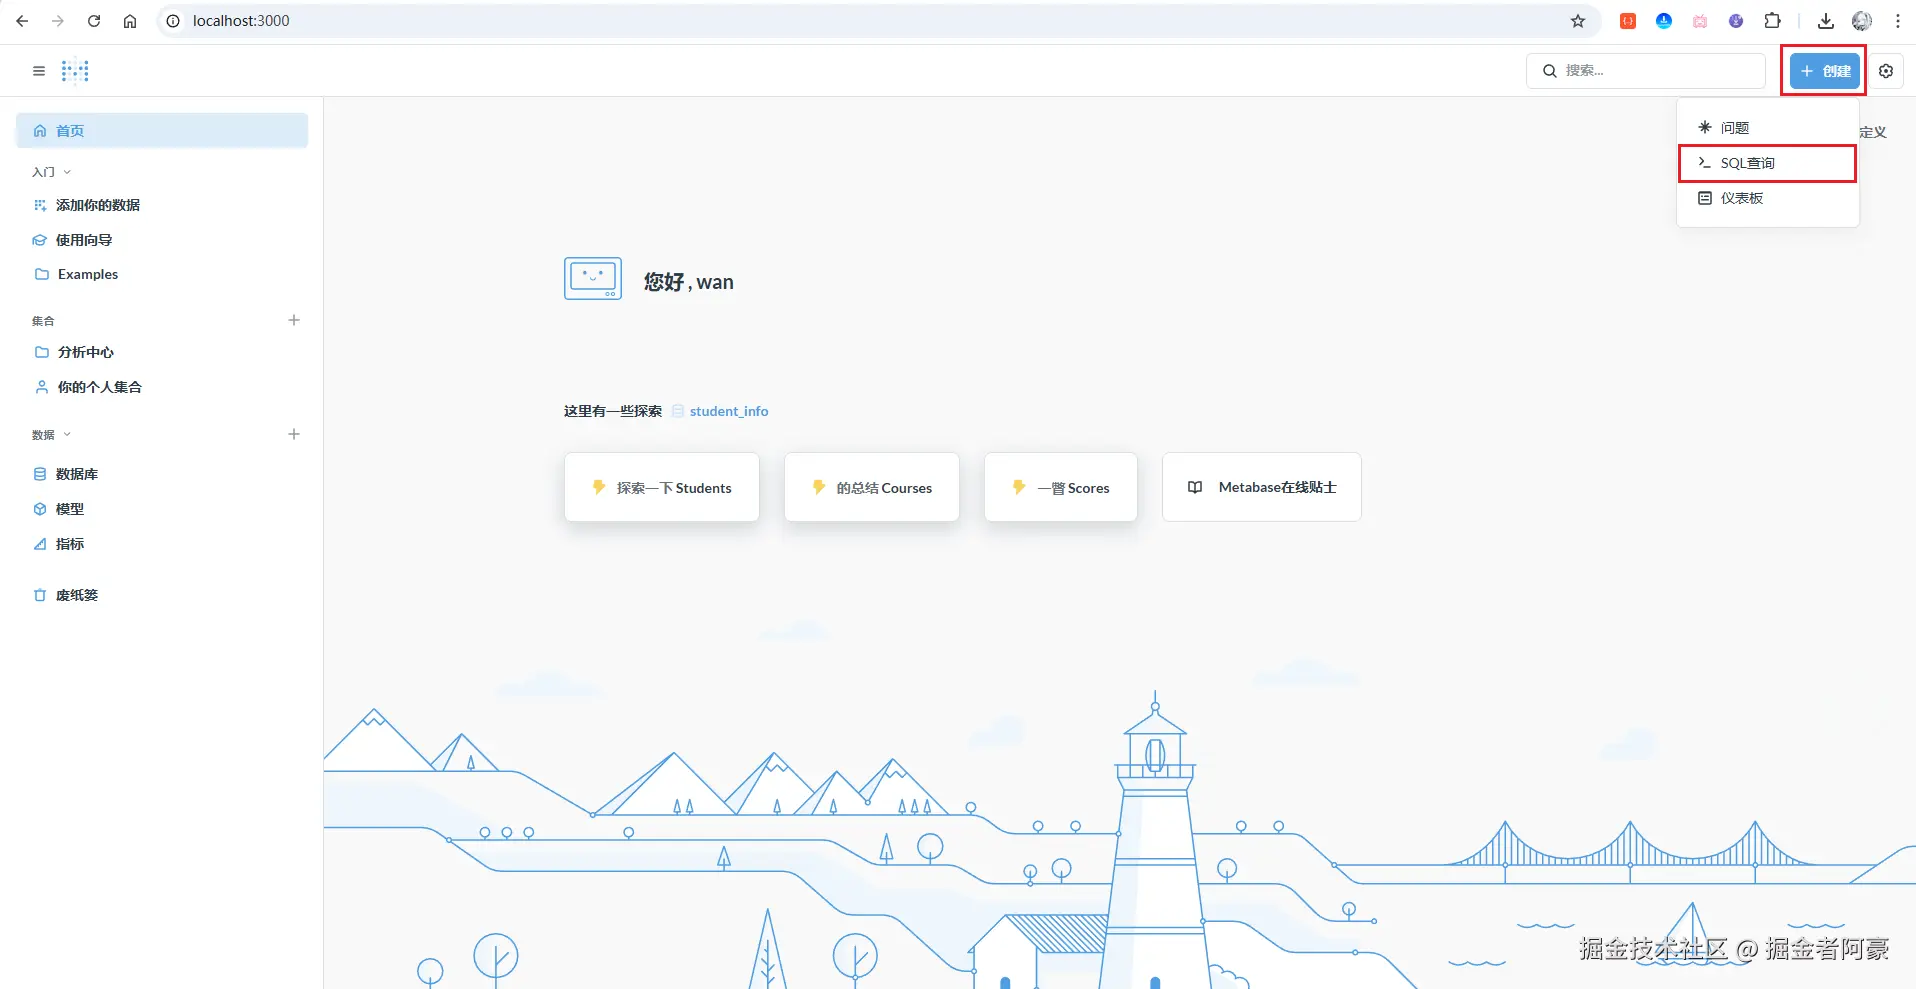
Task: Open the browser profile avatar
Action: (1862, 21)
